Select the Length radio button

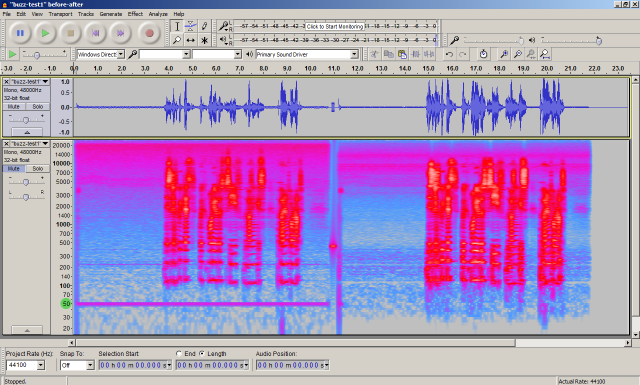click(x=202, y=354)
